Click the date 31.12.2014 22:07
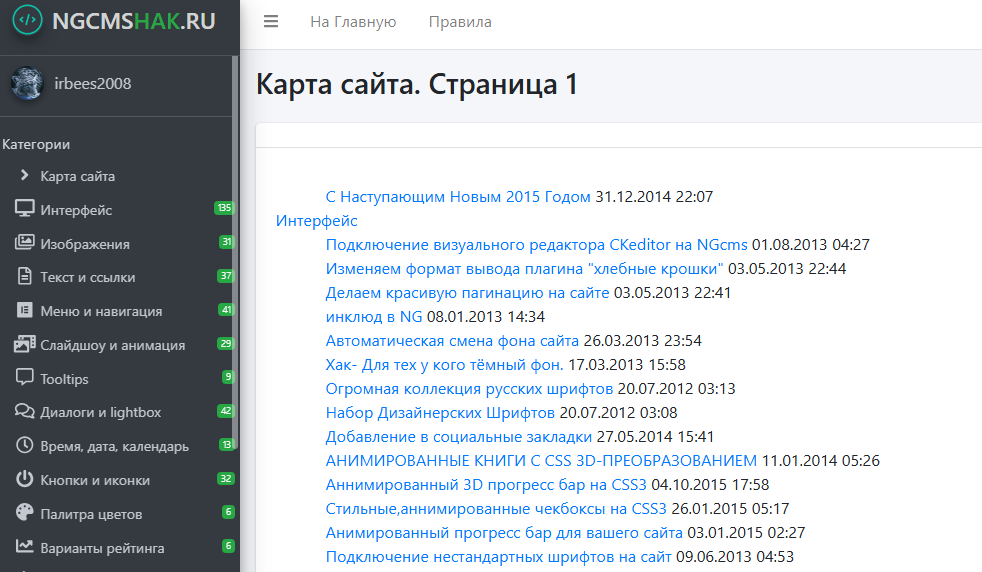 pos(654,197)
